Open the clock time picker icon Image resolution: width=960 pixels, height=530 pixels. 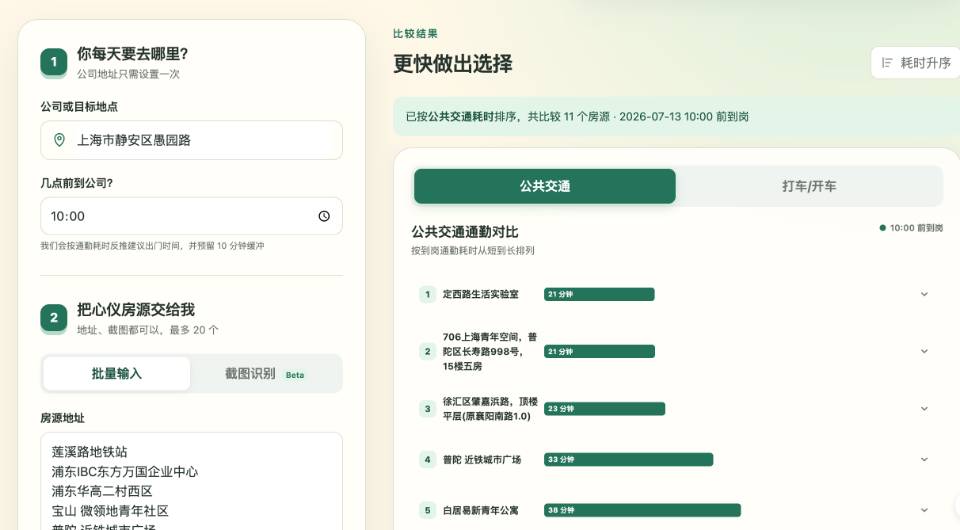(324, 216)
